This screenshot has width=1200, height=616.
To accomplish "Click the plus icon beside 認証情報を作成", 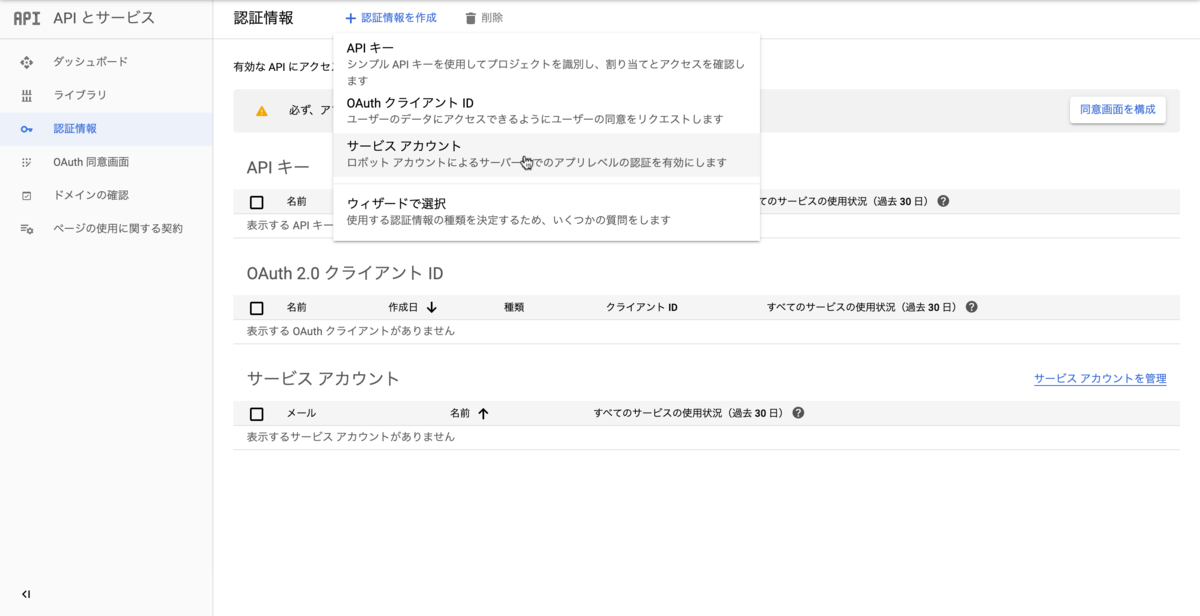I will pyautogui.click(x=350, y=18).
